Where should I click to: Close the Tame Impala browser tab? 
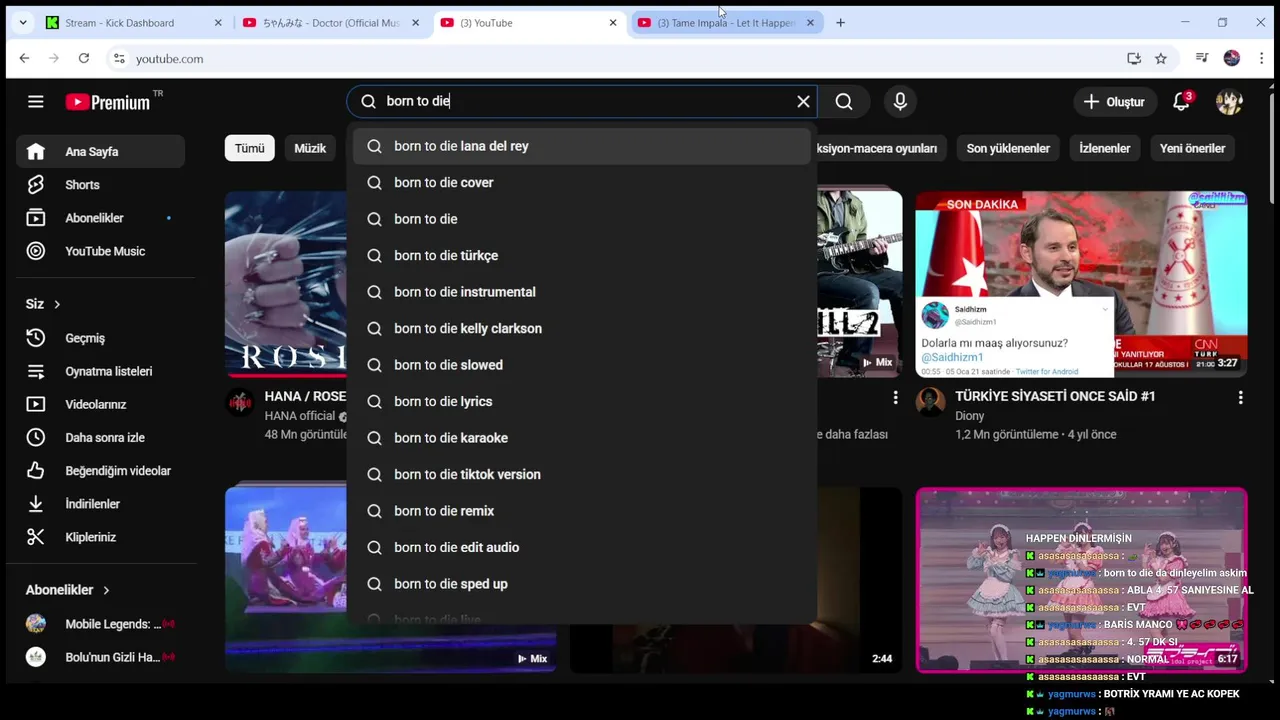pos(810,23)
